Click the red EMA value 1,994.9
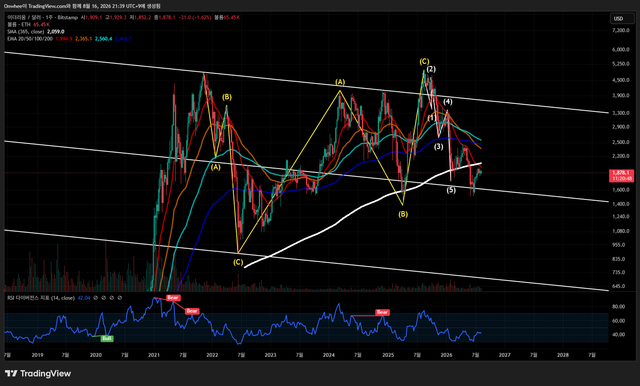 [64, 38]
